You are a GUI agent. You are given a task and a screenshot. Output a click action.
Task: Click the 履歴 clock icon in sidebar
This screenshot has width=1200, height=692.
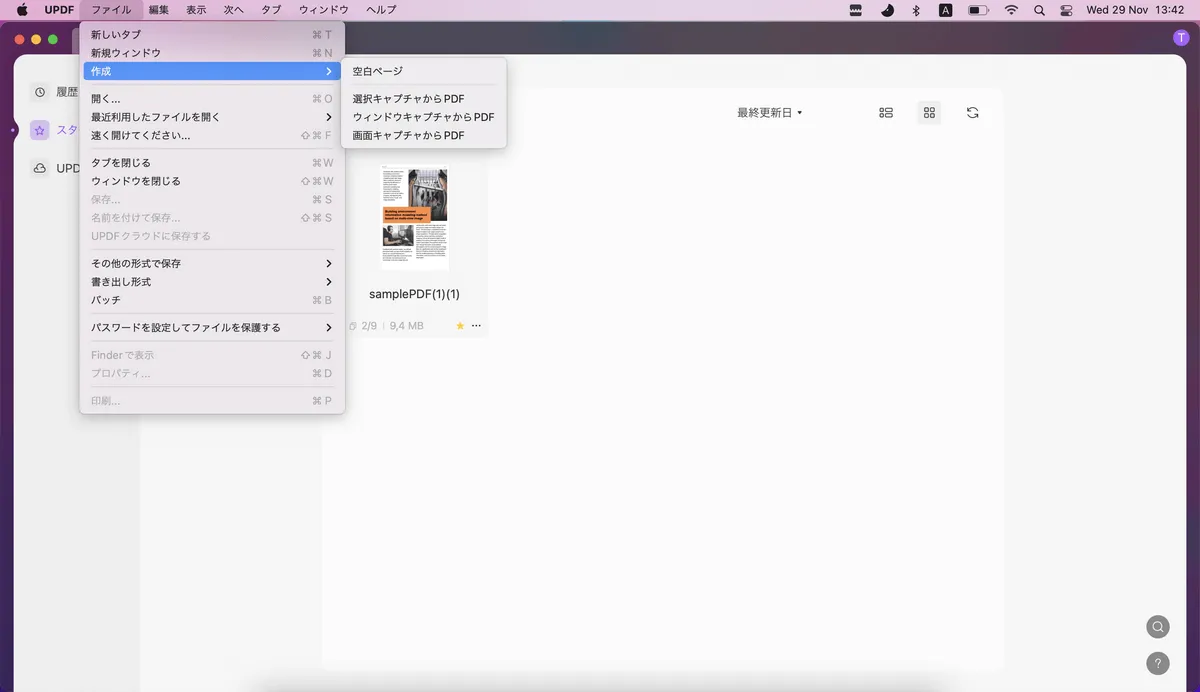pos(40,92)
